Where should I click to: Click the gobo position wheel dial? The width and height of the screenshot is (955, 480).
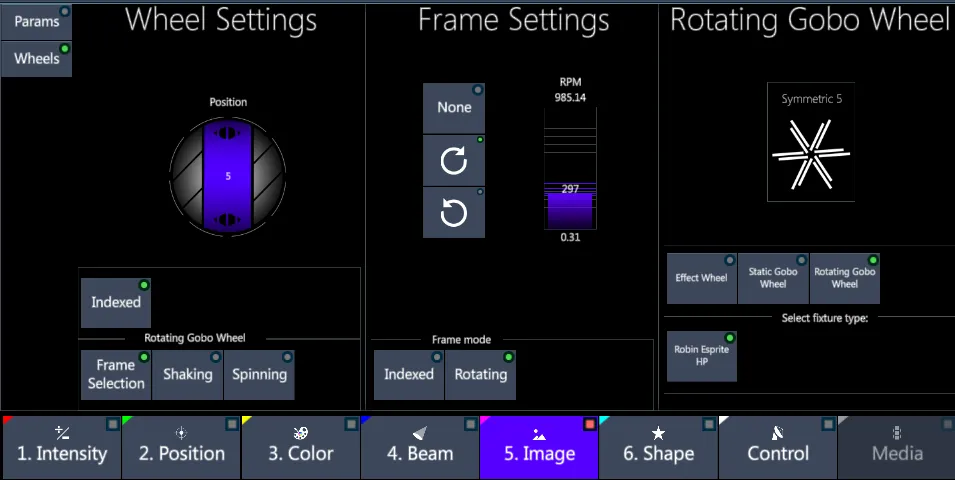(x=228, y=176)
